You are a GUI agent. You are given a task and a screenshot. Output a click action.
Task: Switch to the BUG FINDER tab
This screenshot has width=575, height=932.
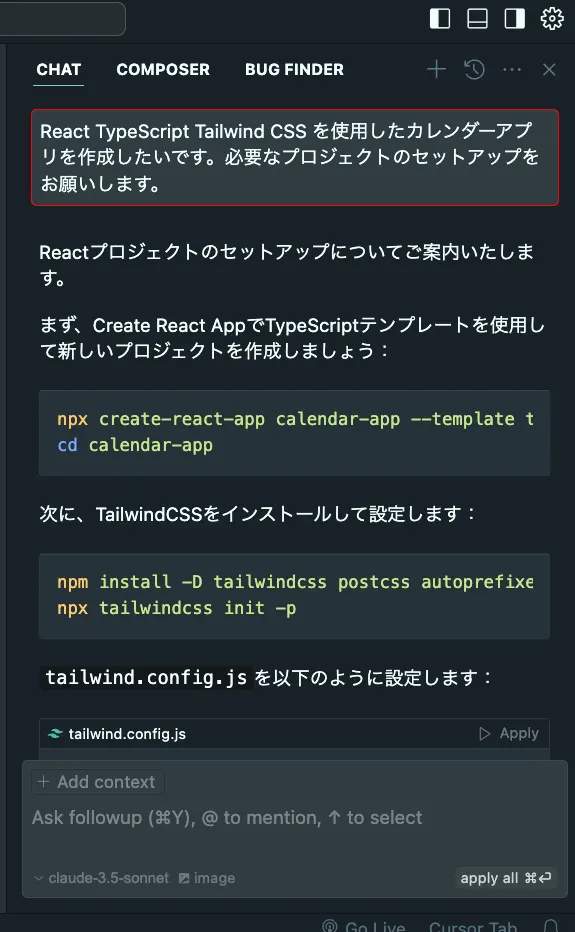click(294, 70)
